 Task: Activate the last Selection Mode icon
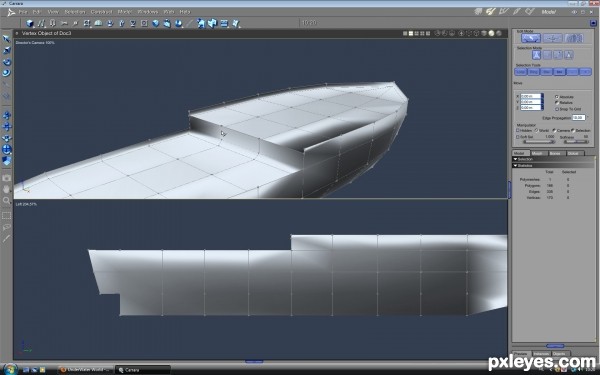(569, 55)
